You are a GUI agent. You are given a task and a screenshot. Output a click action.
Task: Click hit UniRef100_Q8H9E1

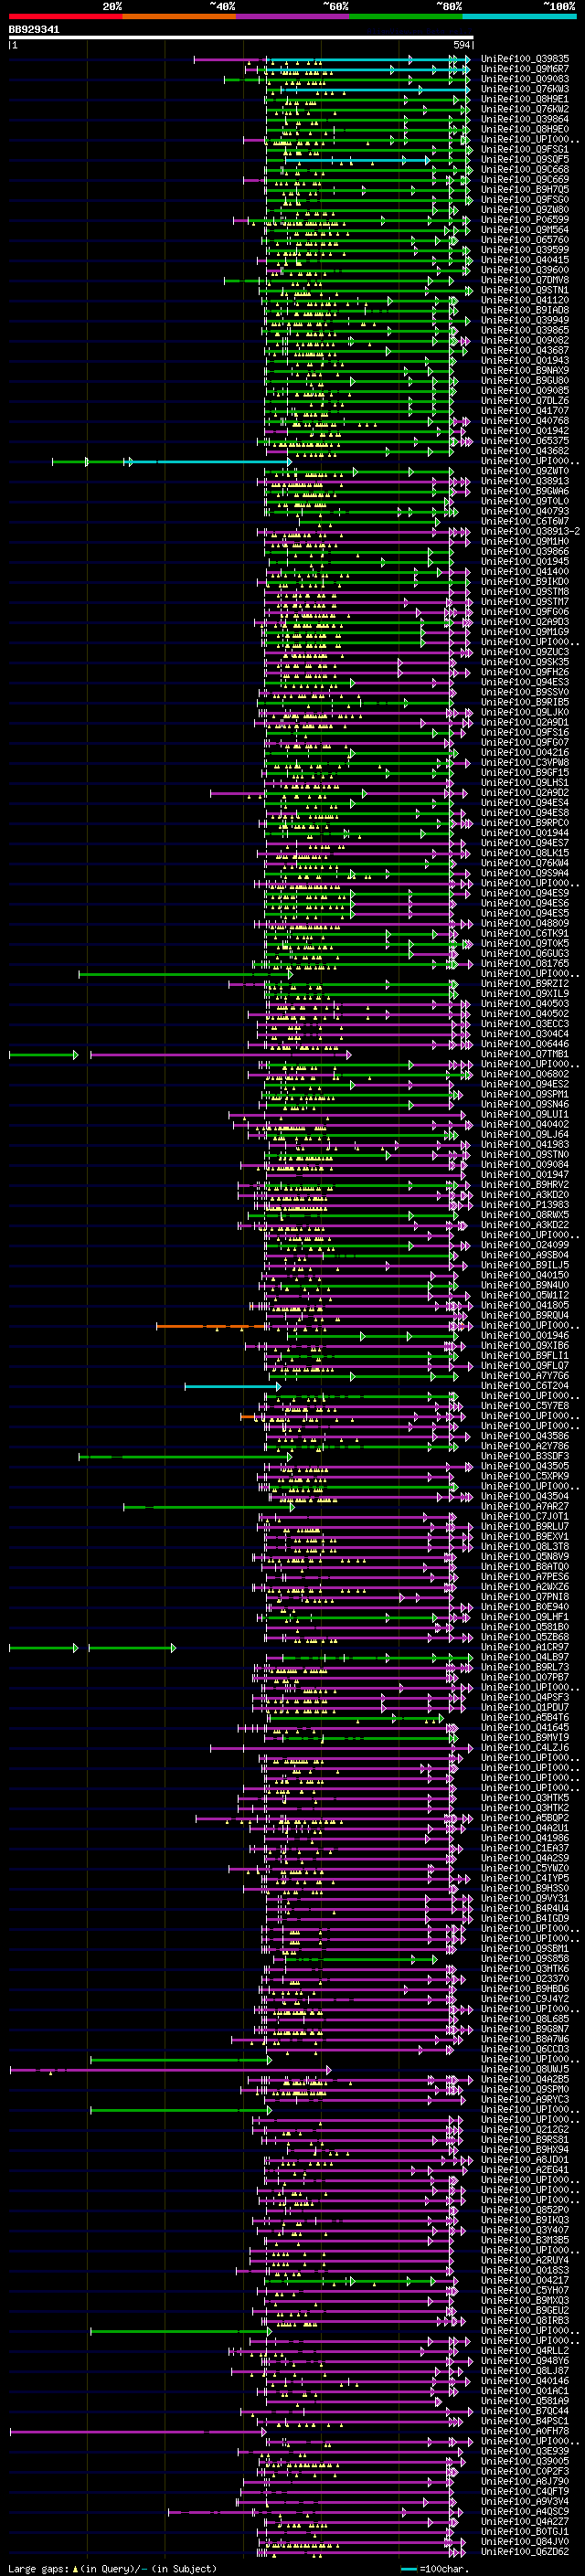coord(525,99)
